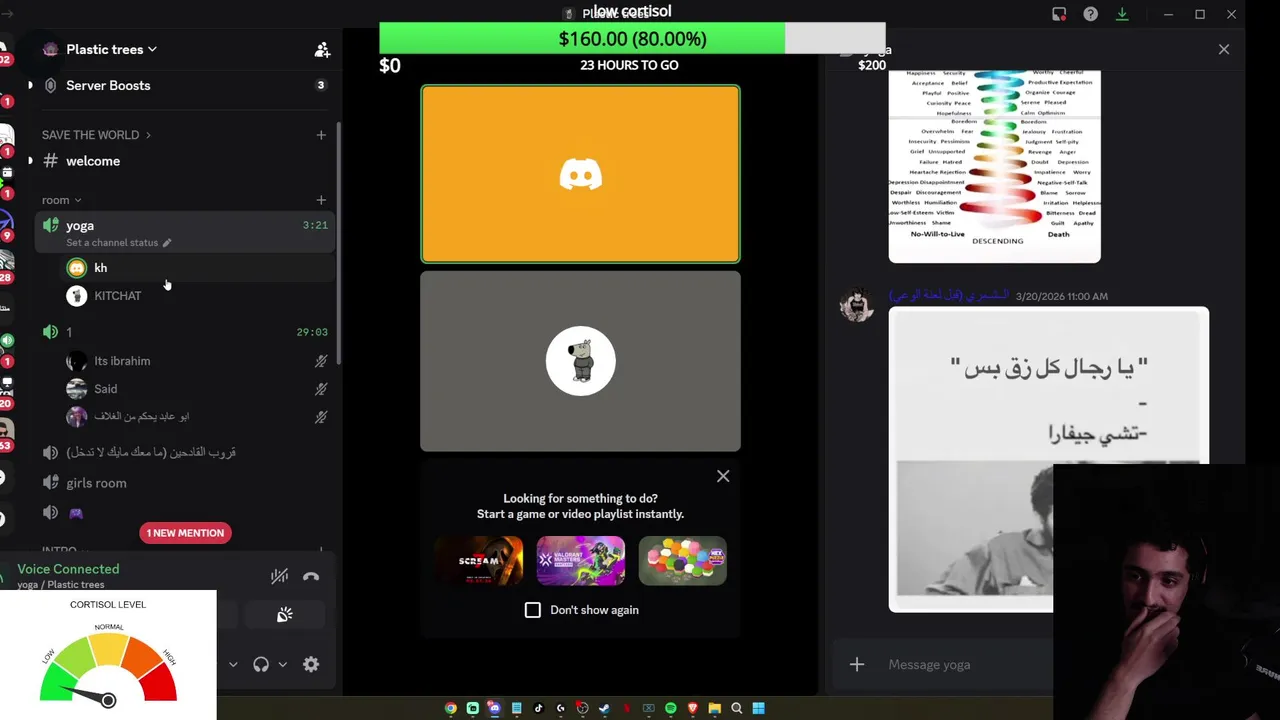Click the red icon beside the help button
Image resolution: width=1280 pixels, height=720 pixels.
coord(1059,14)
